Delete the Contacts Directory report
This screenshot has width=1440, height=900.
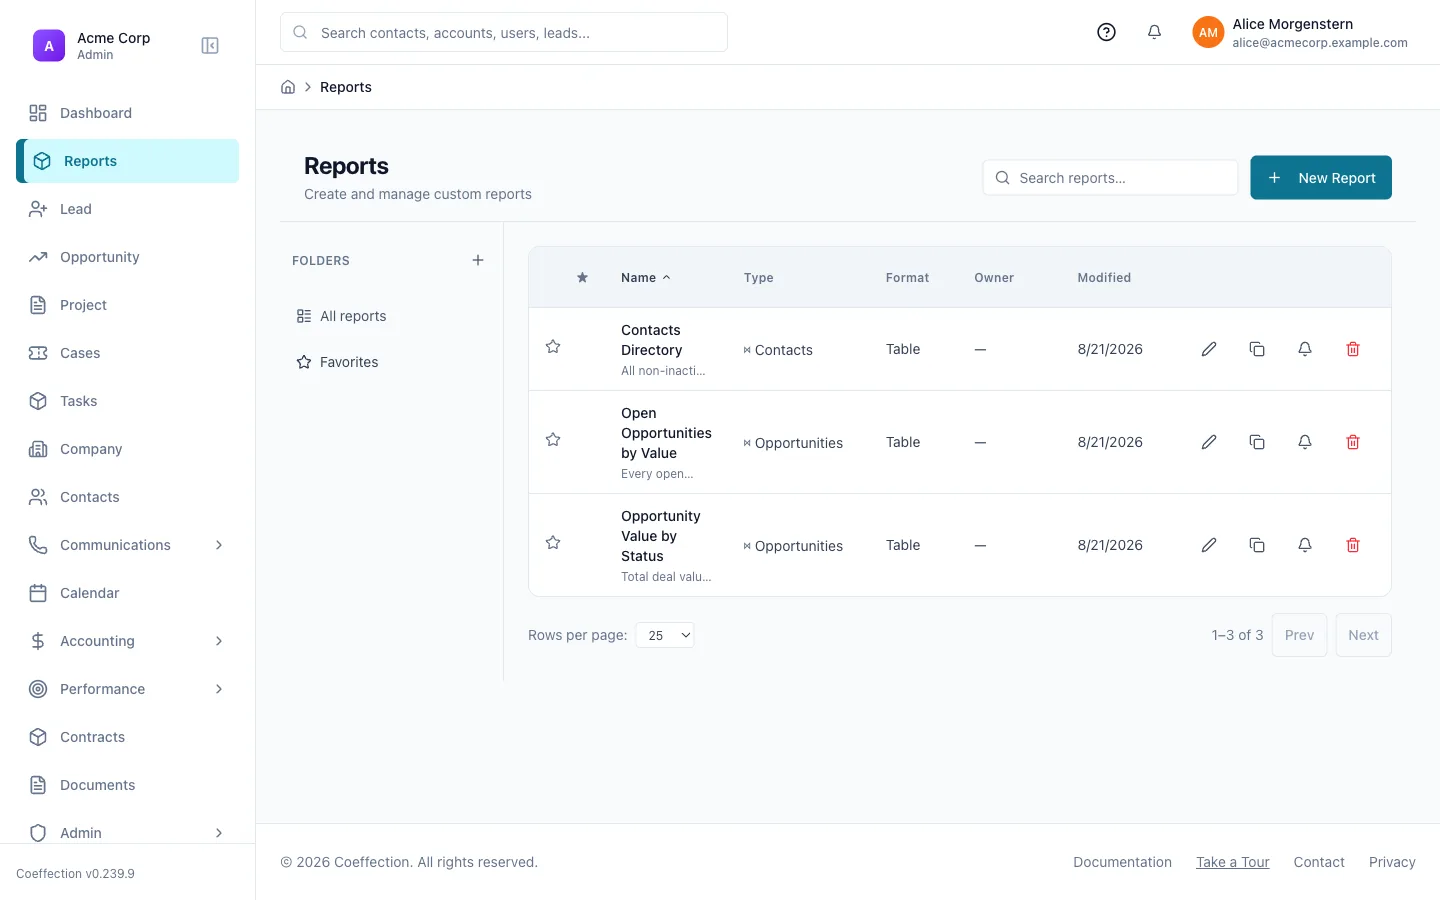click(x=1353, y=349)
